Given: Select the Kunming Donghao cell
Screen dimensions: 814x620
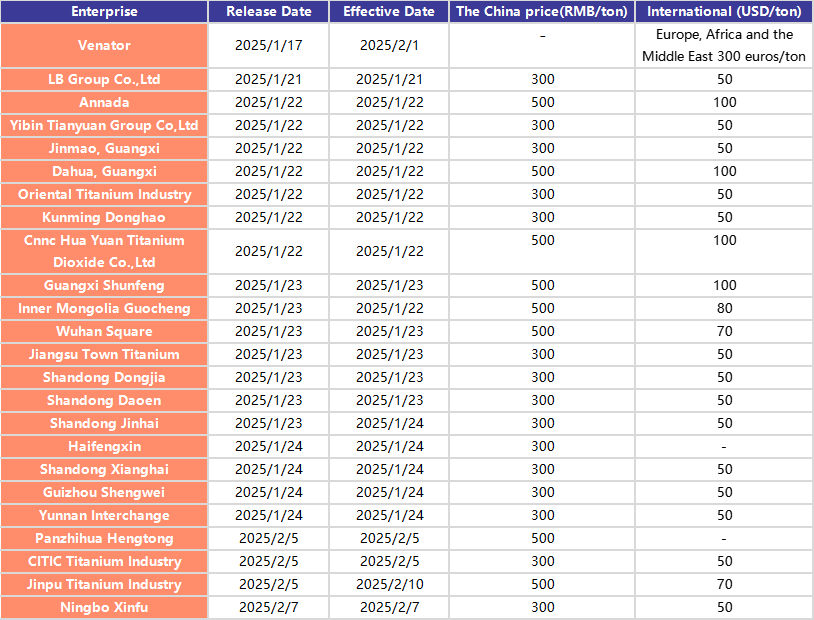Looking at the screenshot, I should pos(104,217).
